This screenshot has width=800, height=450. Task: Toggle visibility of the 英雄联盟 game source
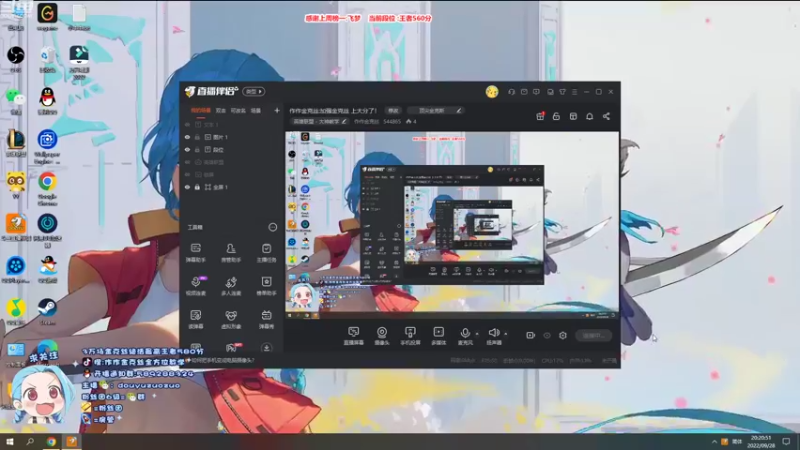pos(187,162)
